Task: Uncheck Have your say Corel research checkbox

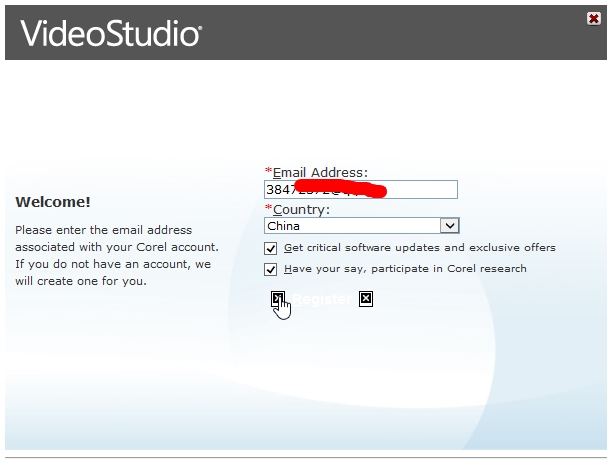Action: coord(270,269)
